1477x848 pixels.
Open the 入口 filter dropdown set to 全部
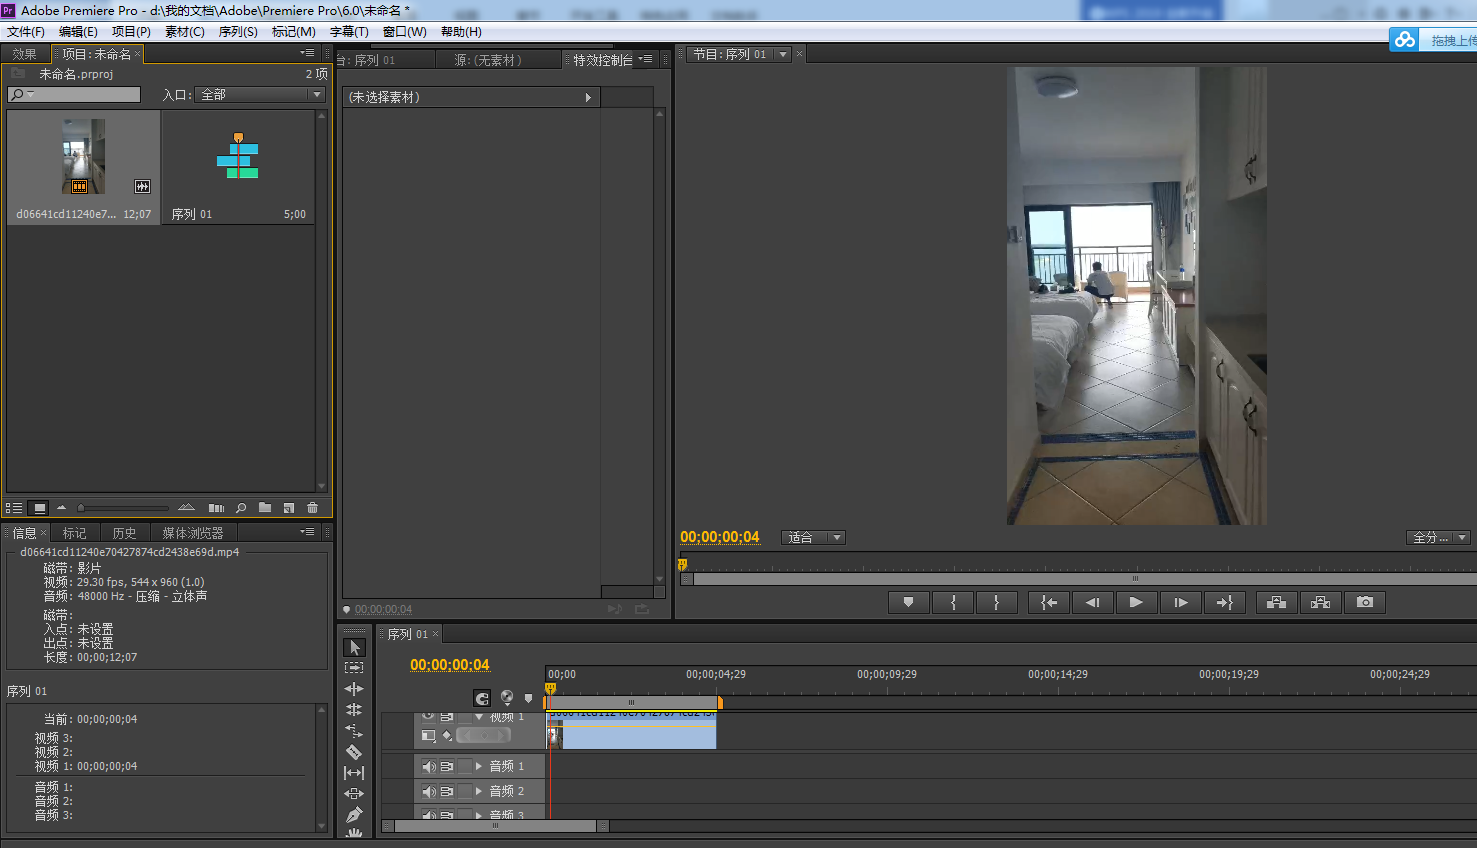(260, 95)
